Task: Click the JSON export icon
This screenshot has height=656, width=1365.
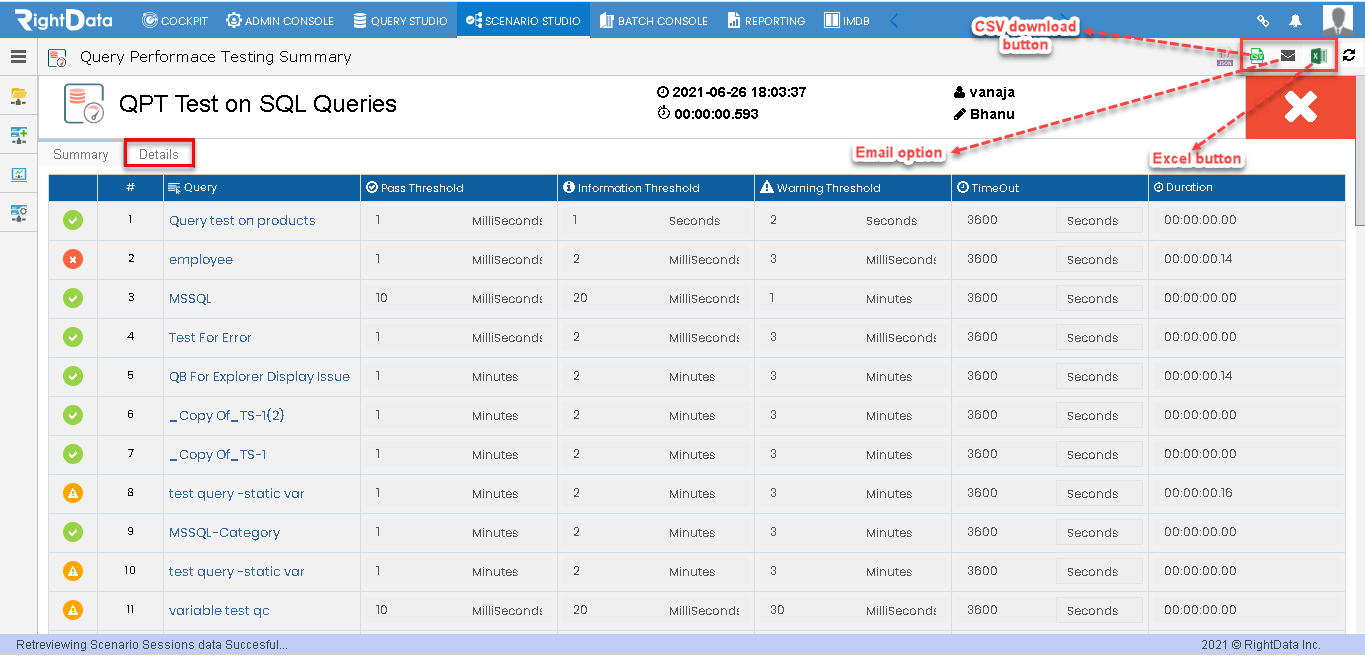Action: click(x=1226, y=57)
